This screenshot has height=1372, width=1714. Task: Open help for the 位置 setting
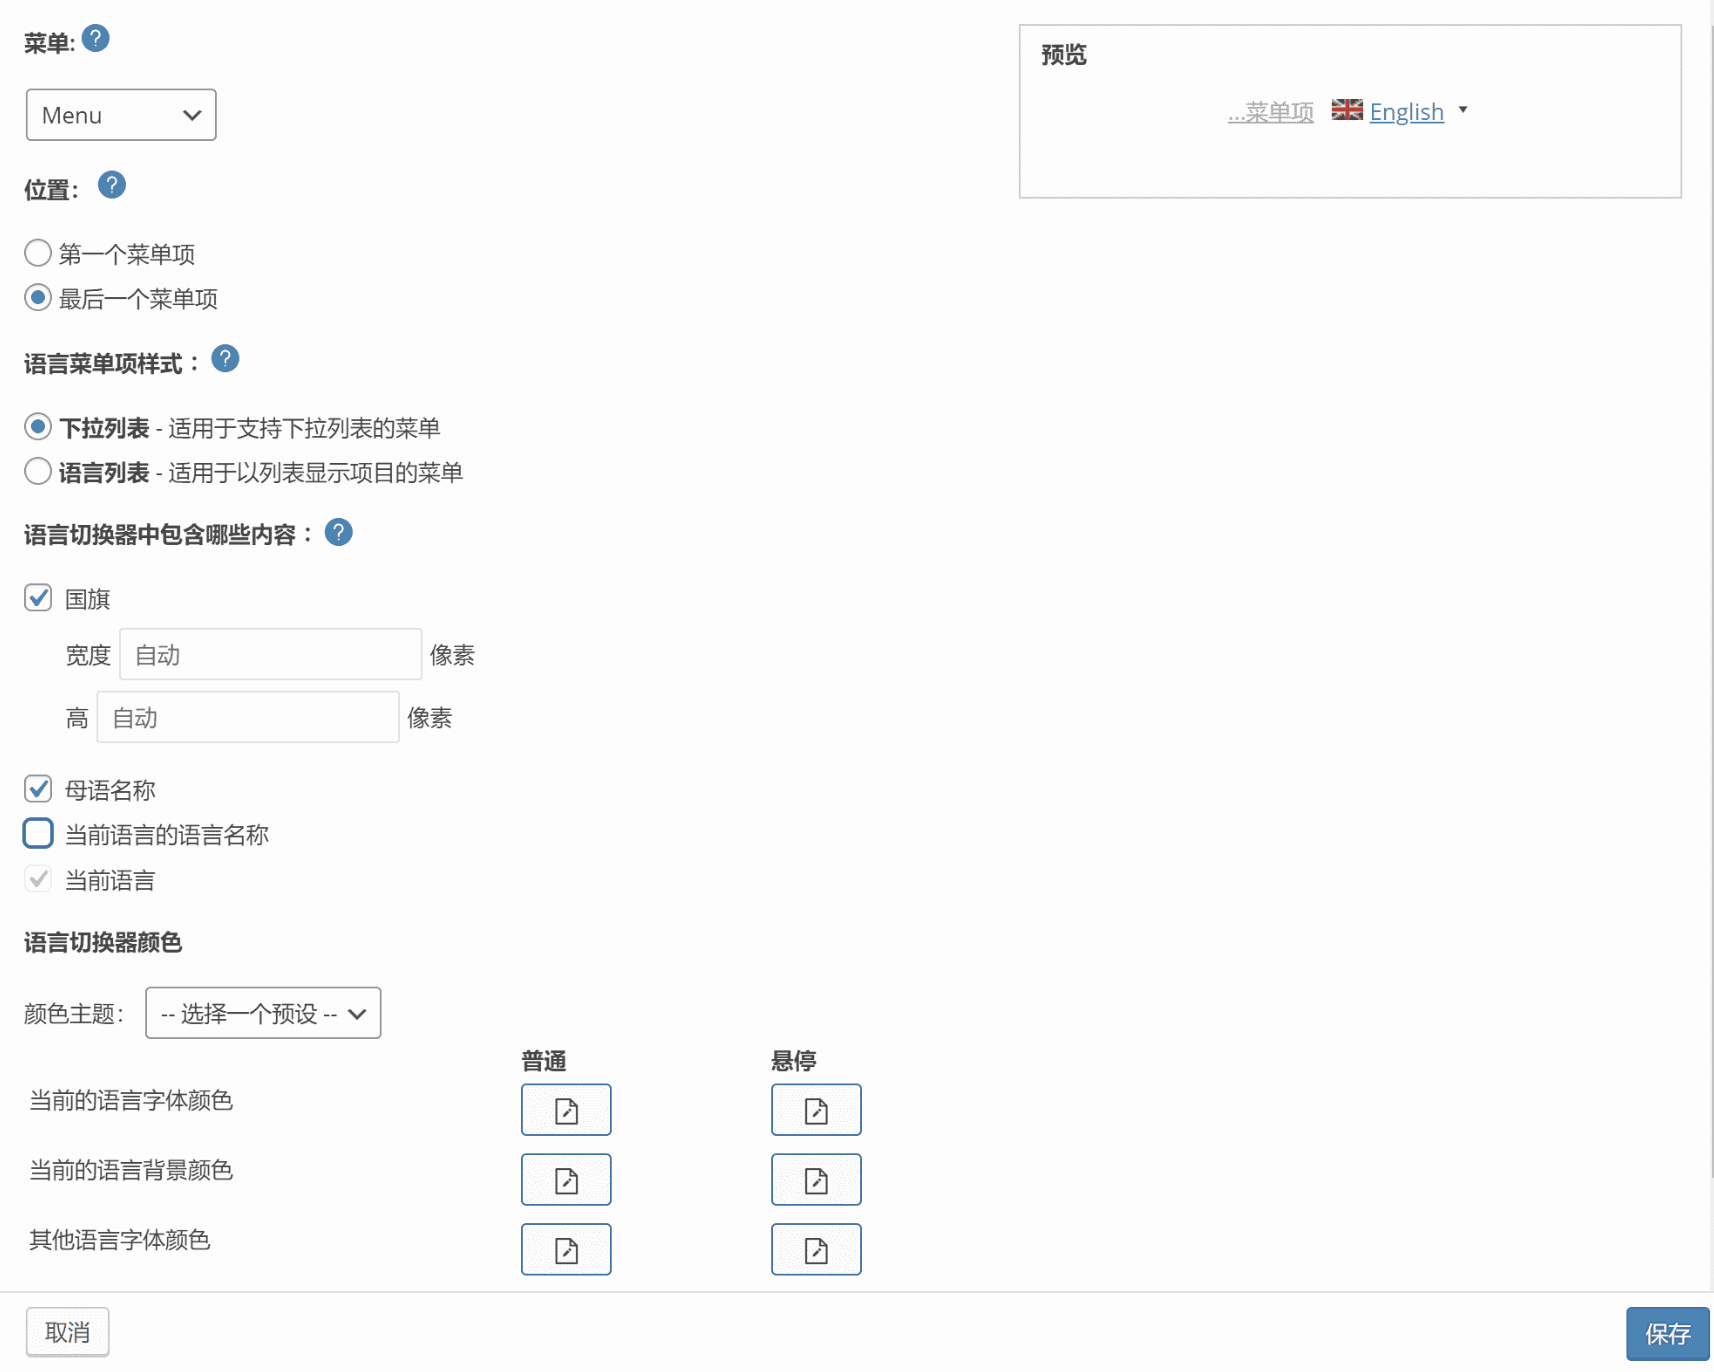coord(111,184)
